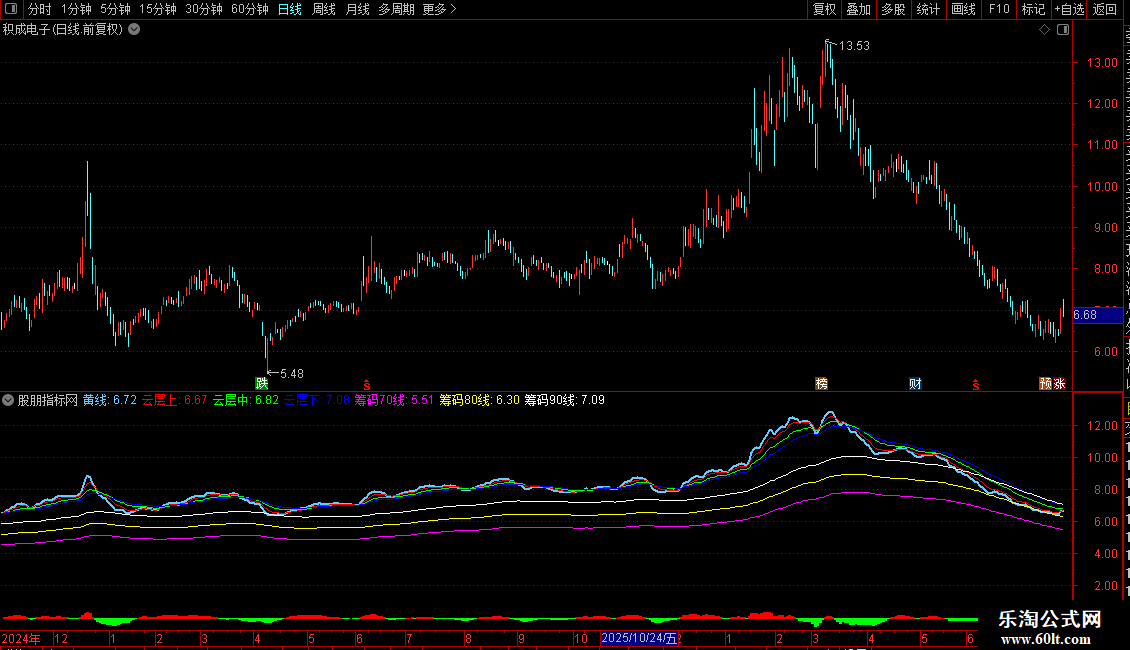
Task: Click the 榜 marker icon
Action: click(822, 383)
